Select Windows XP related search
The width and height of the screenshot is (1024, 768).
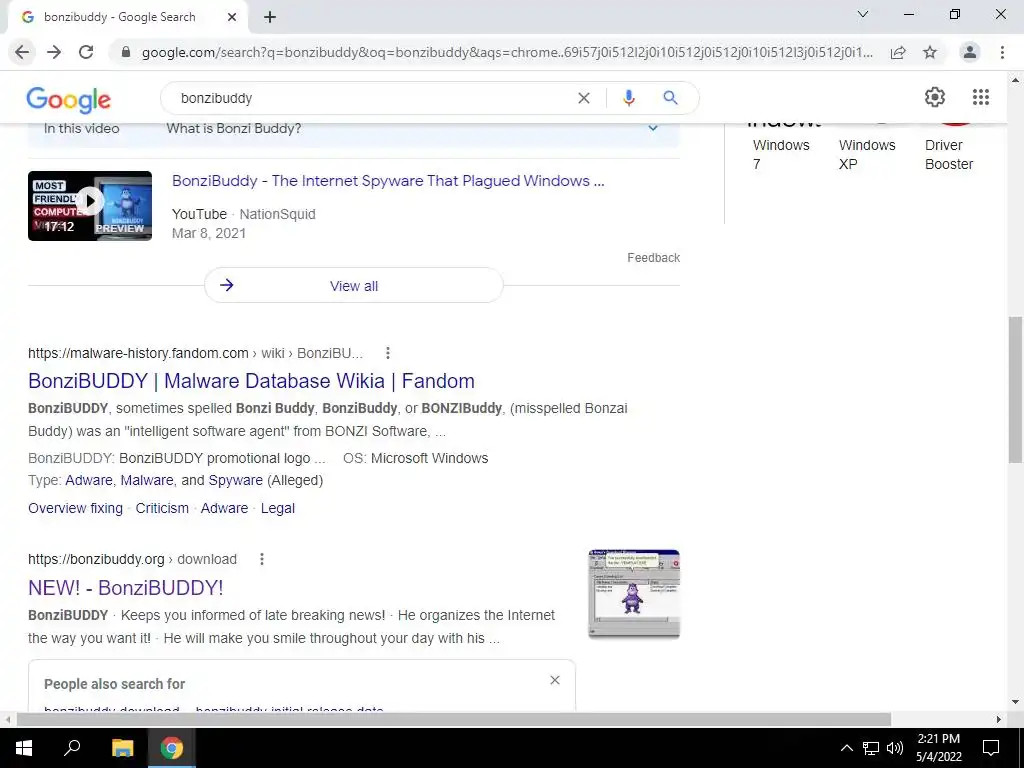[867, 154]
